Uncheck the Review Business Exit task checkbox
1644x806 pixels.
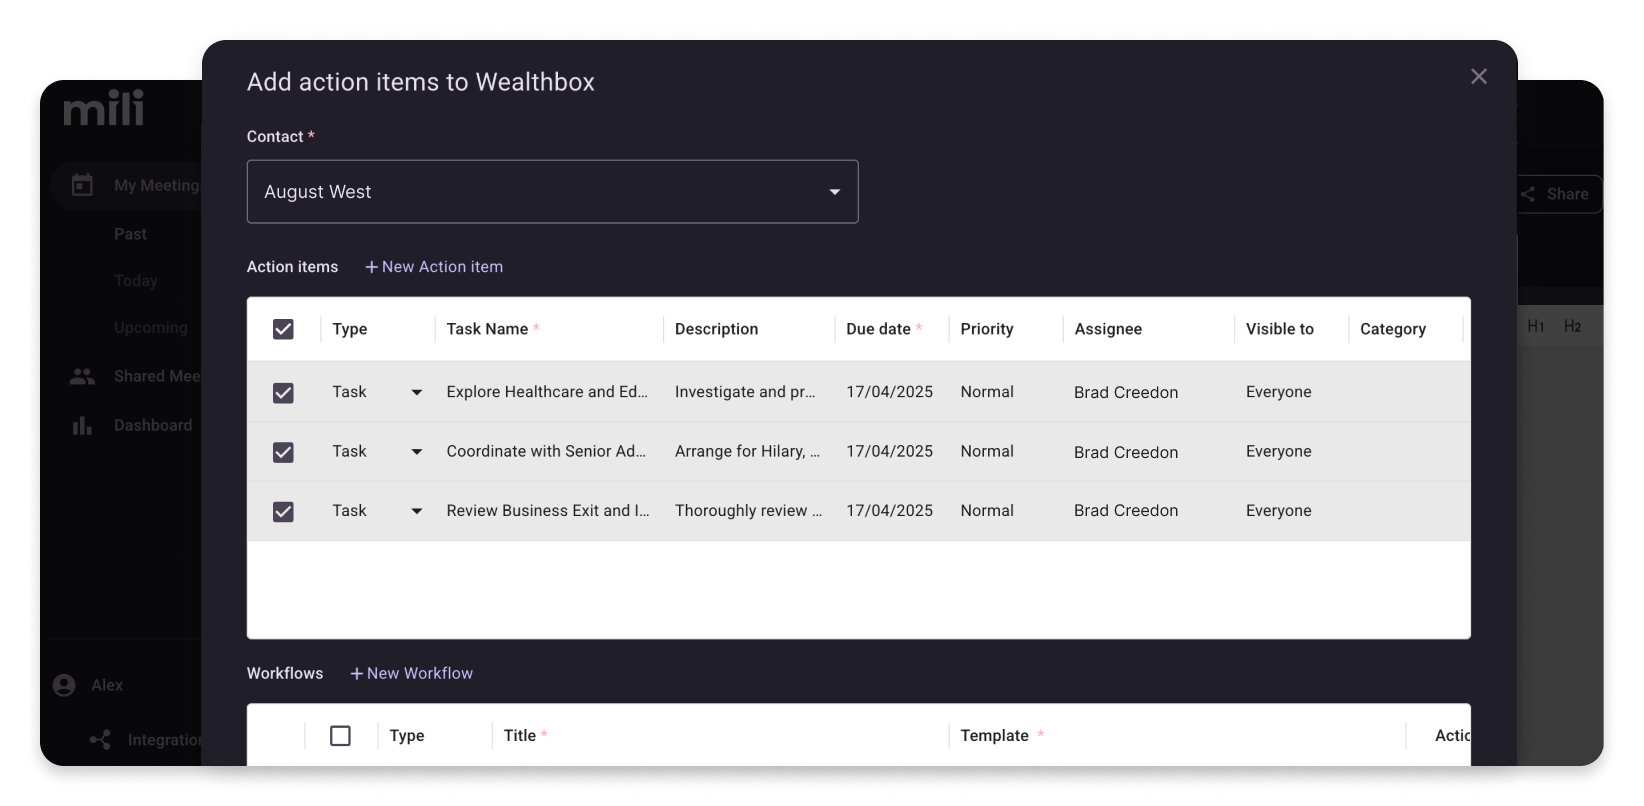click(283, 512)
